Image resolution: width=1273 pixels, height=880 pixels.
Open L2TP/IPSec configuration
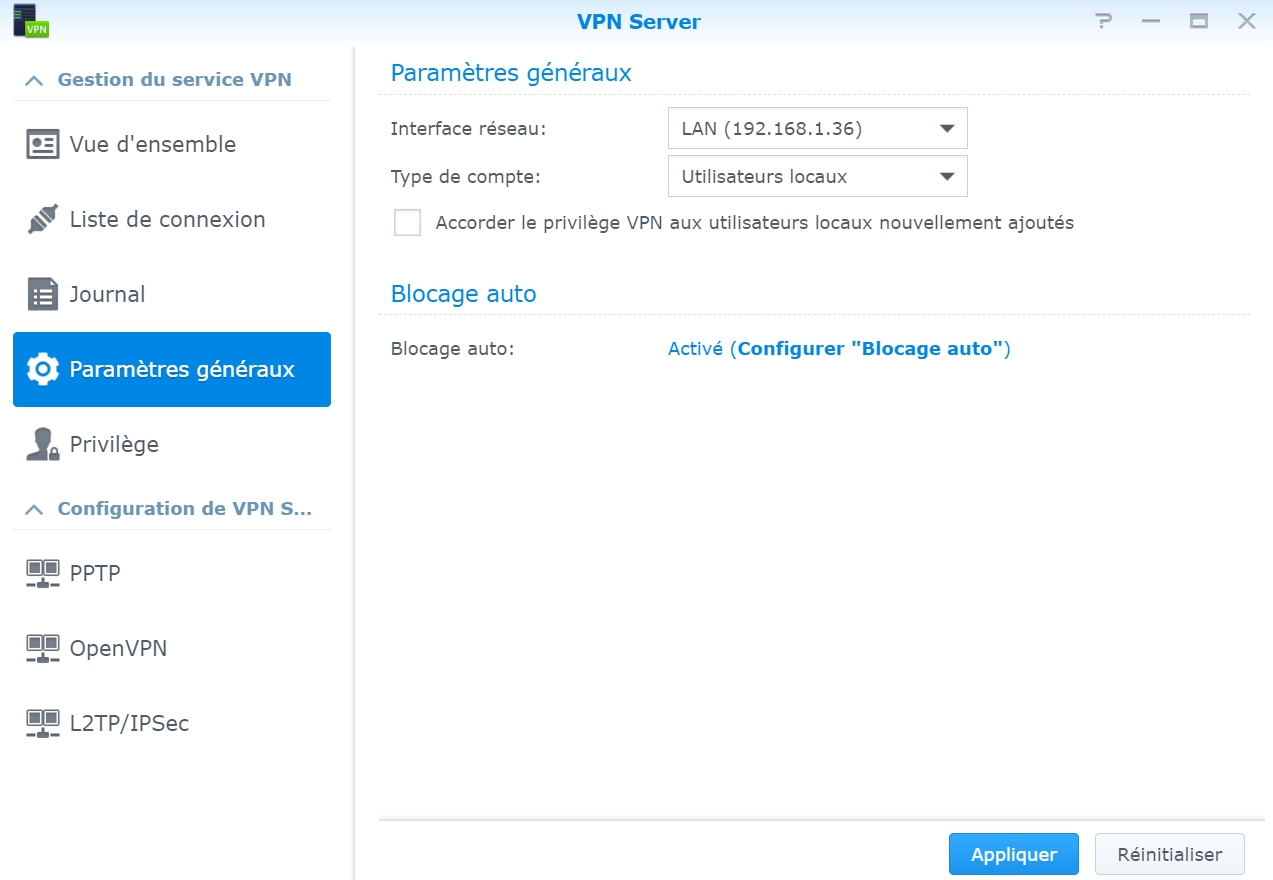point(172,724)
